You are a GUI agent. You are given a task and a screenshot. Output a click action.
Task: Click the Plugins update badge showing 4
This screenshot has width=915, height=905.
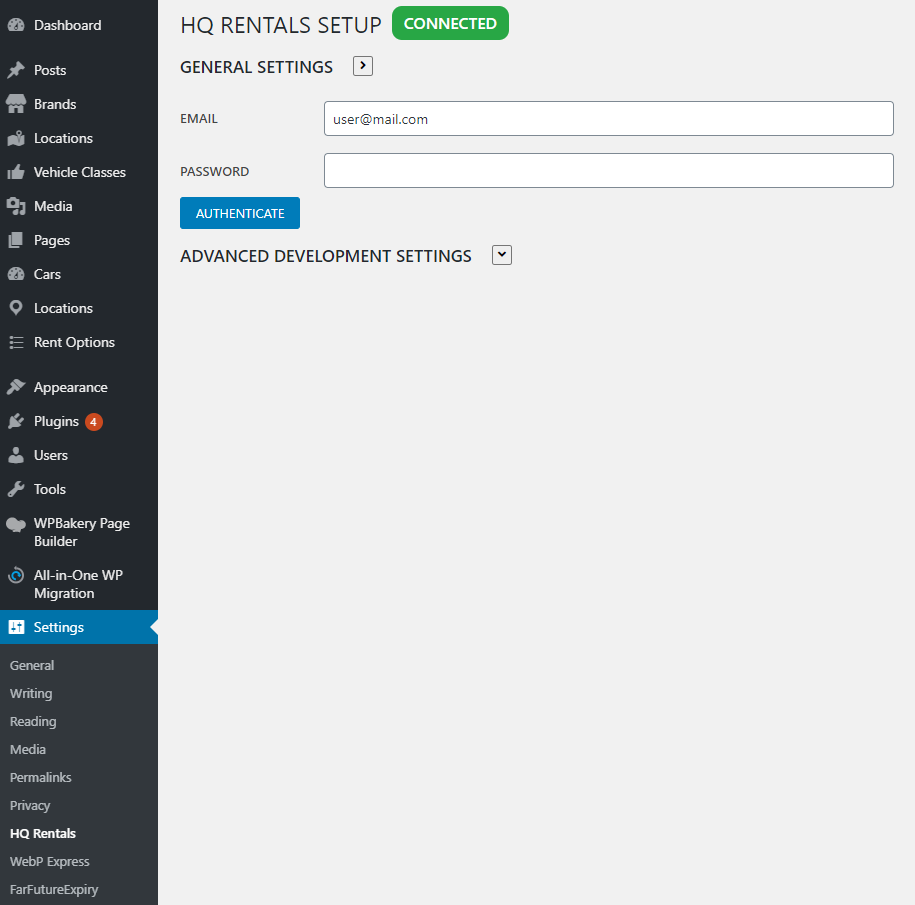[93, 421]
